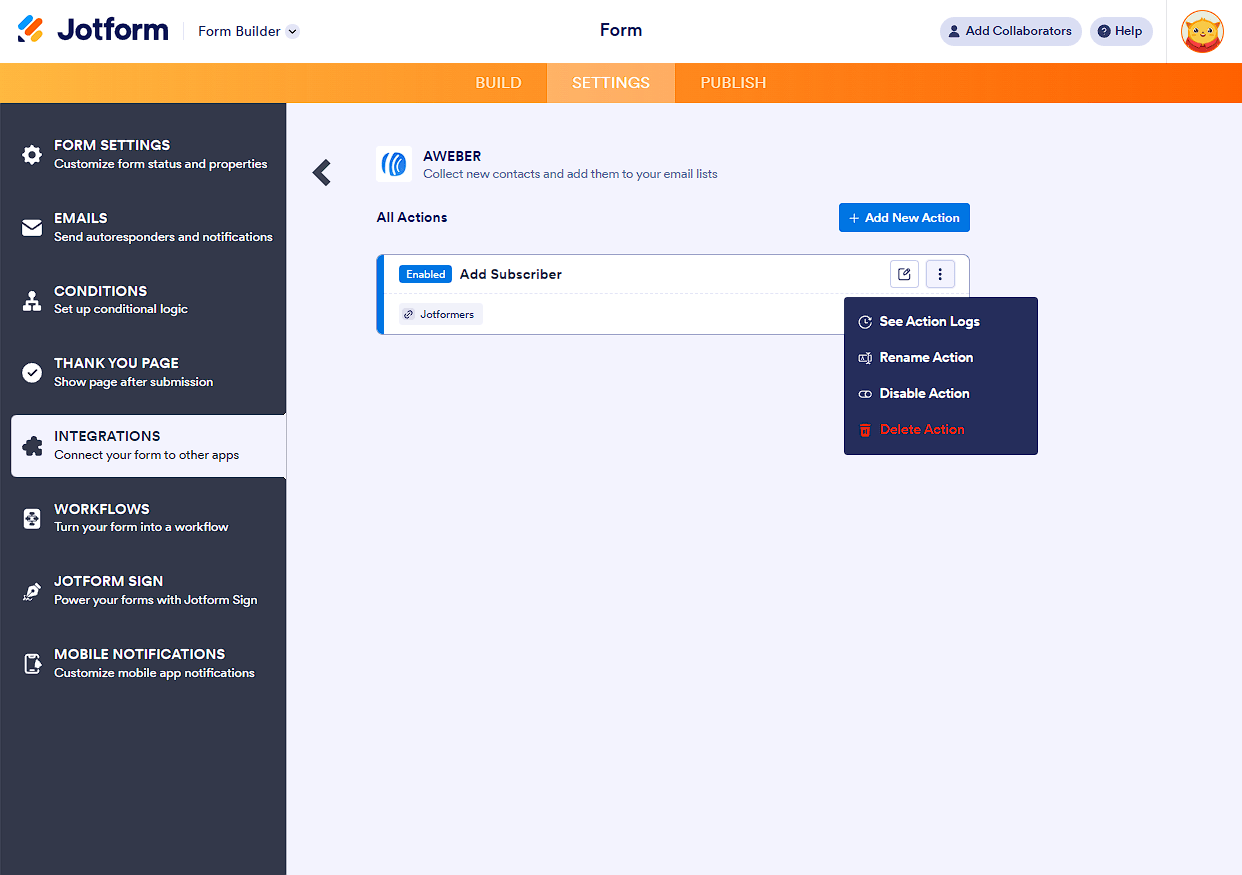Click the link icon in Jotformers tag
Screen dimensions: 1242x875
(x=408, y=314)
